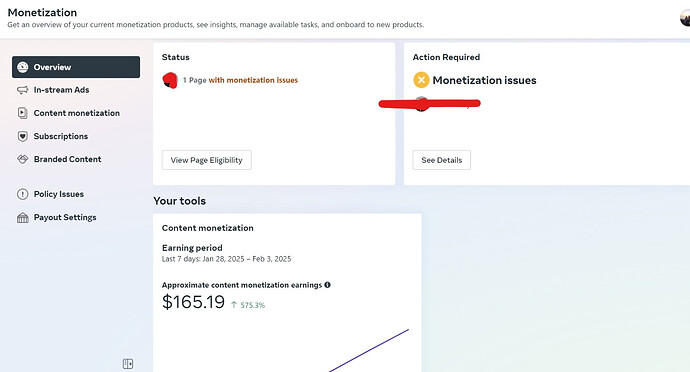690x372 pixels.
Task: Click the In-stream Ads megaphone icon
Action: pos(22,90)
